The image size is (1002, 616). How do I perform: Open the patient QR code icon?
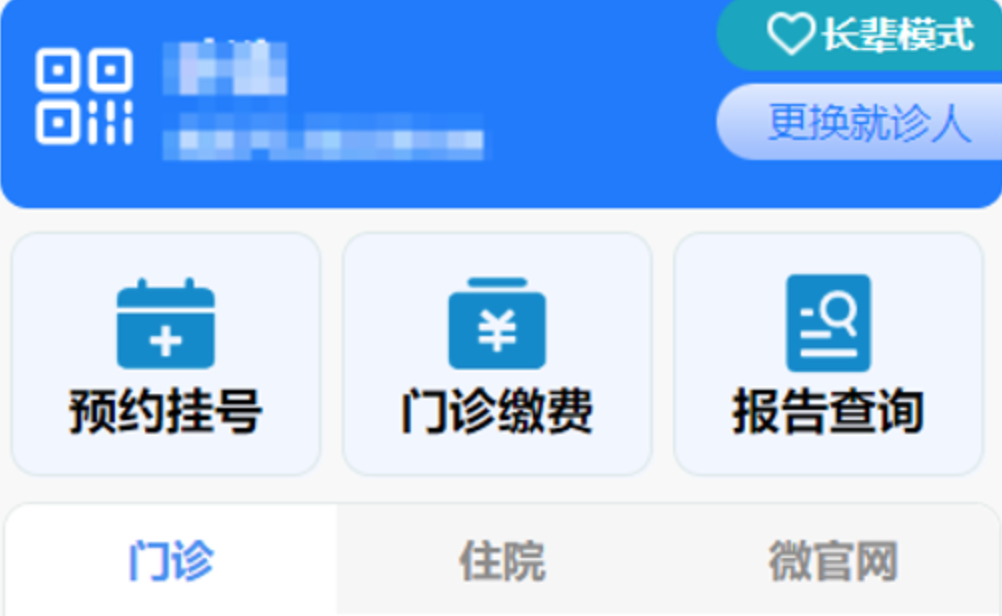[x=84, y=96]
